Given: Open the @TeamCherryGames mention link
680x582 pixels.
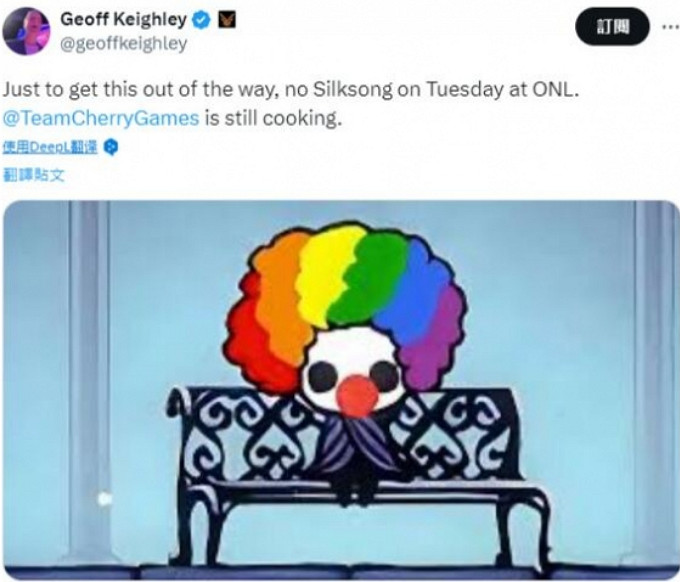Looking at the screenshot, I should click(x=101, y=118).
